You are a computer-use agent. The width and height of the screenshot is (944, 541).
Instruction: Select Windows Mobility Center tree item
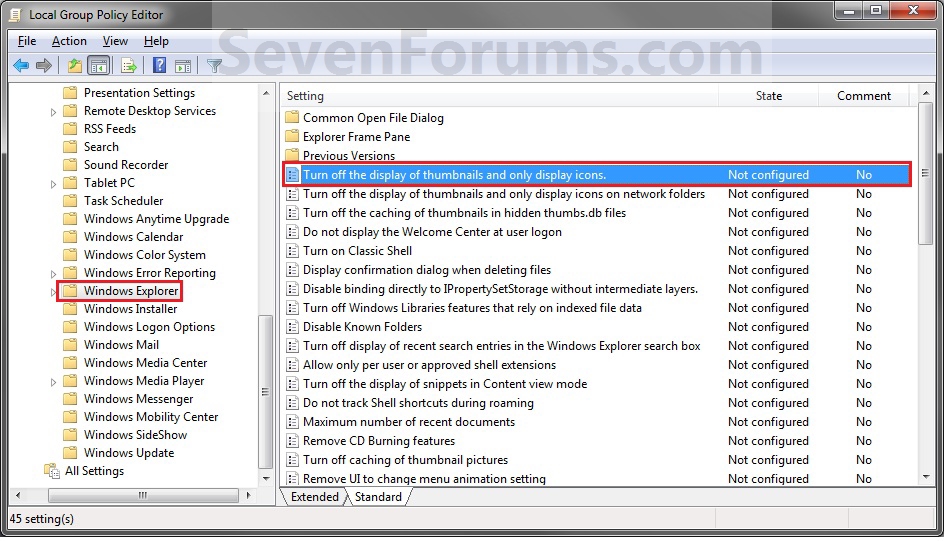tap(151, 417)
